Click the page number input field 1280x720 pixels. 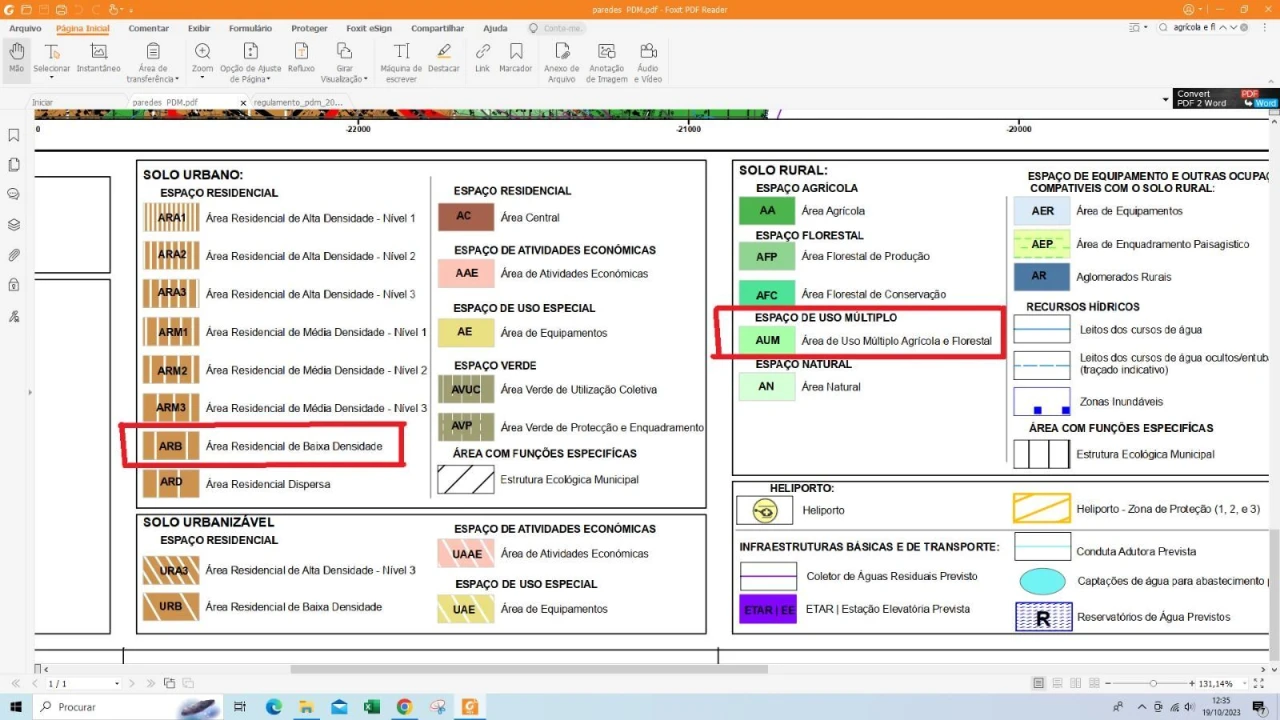tap(80, 683)
